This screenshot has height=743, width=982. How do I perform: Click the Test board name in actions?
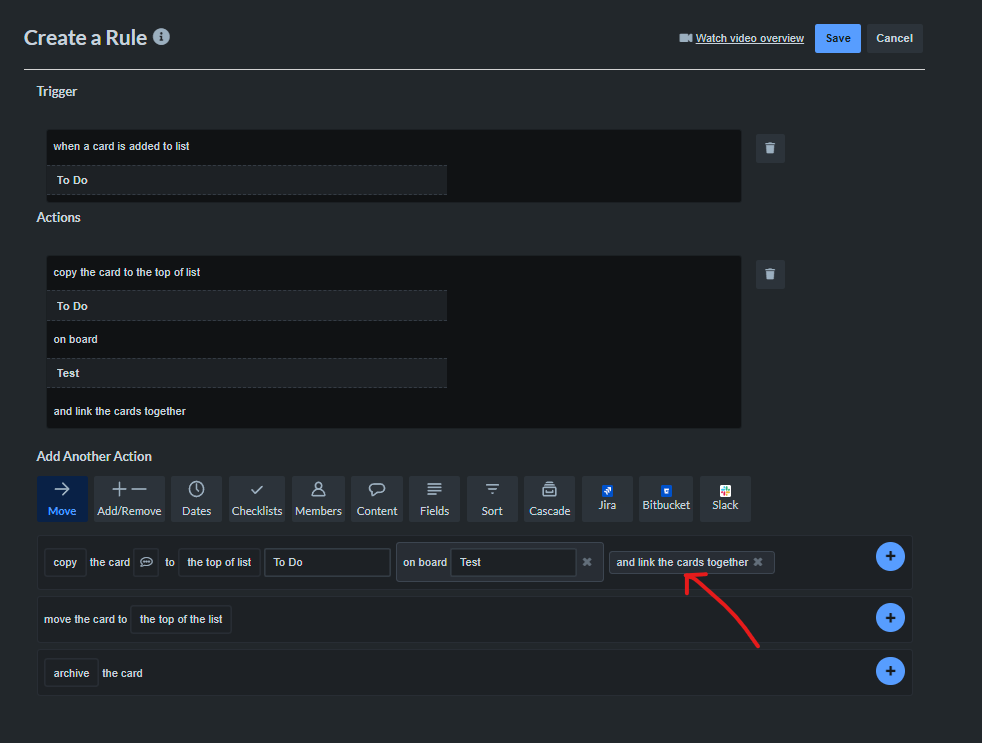(x=247, y=373)
